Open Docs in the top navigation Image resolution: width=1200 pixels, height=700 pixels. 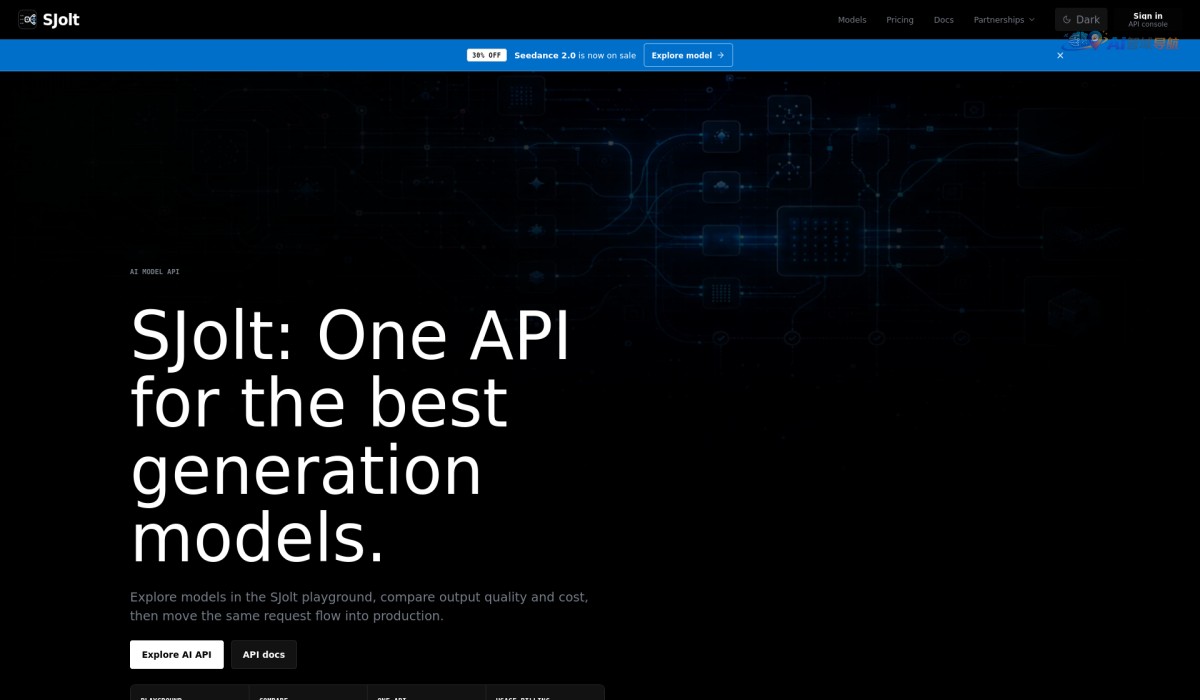944,20
